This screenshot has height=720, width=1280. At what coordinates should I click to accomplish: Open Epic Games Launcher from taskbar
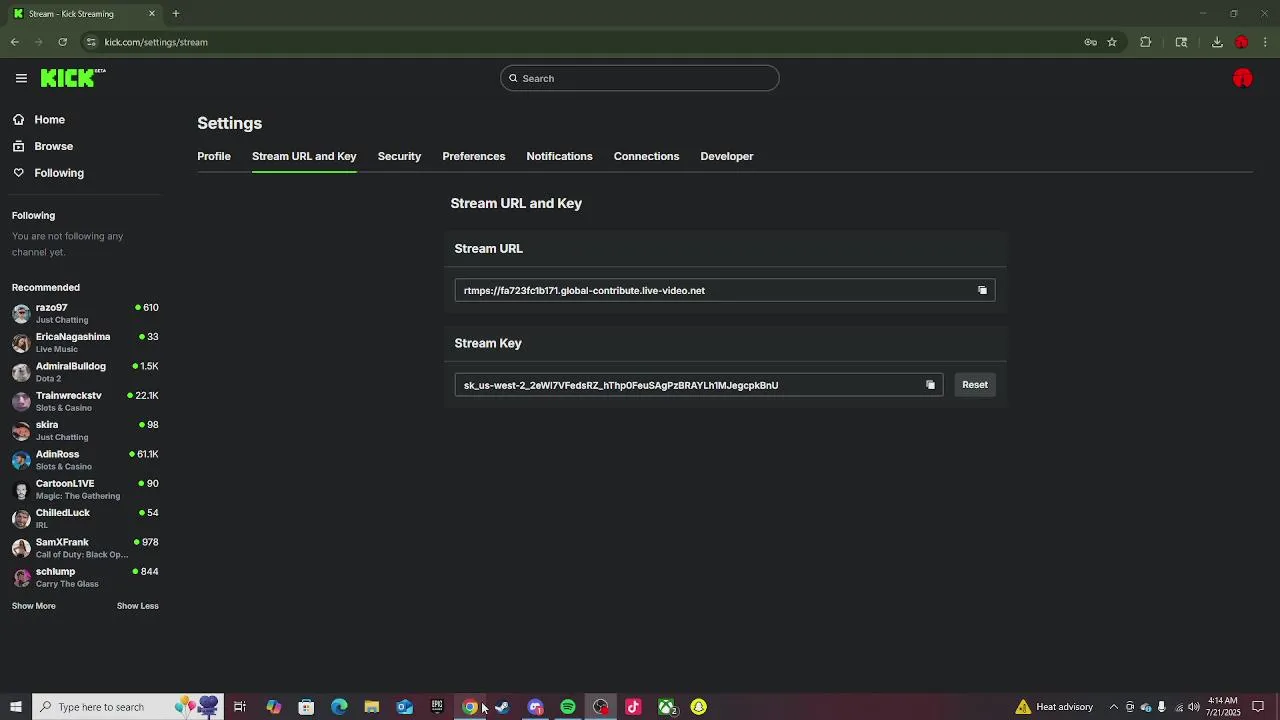point(437,707)
